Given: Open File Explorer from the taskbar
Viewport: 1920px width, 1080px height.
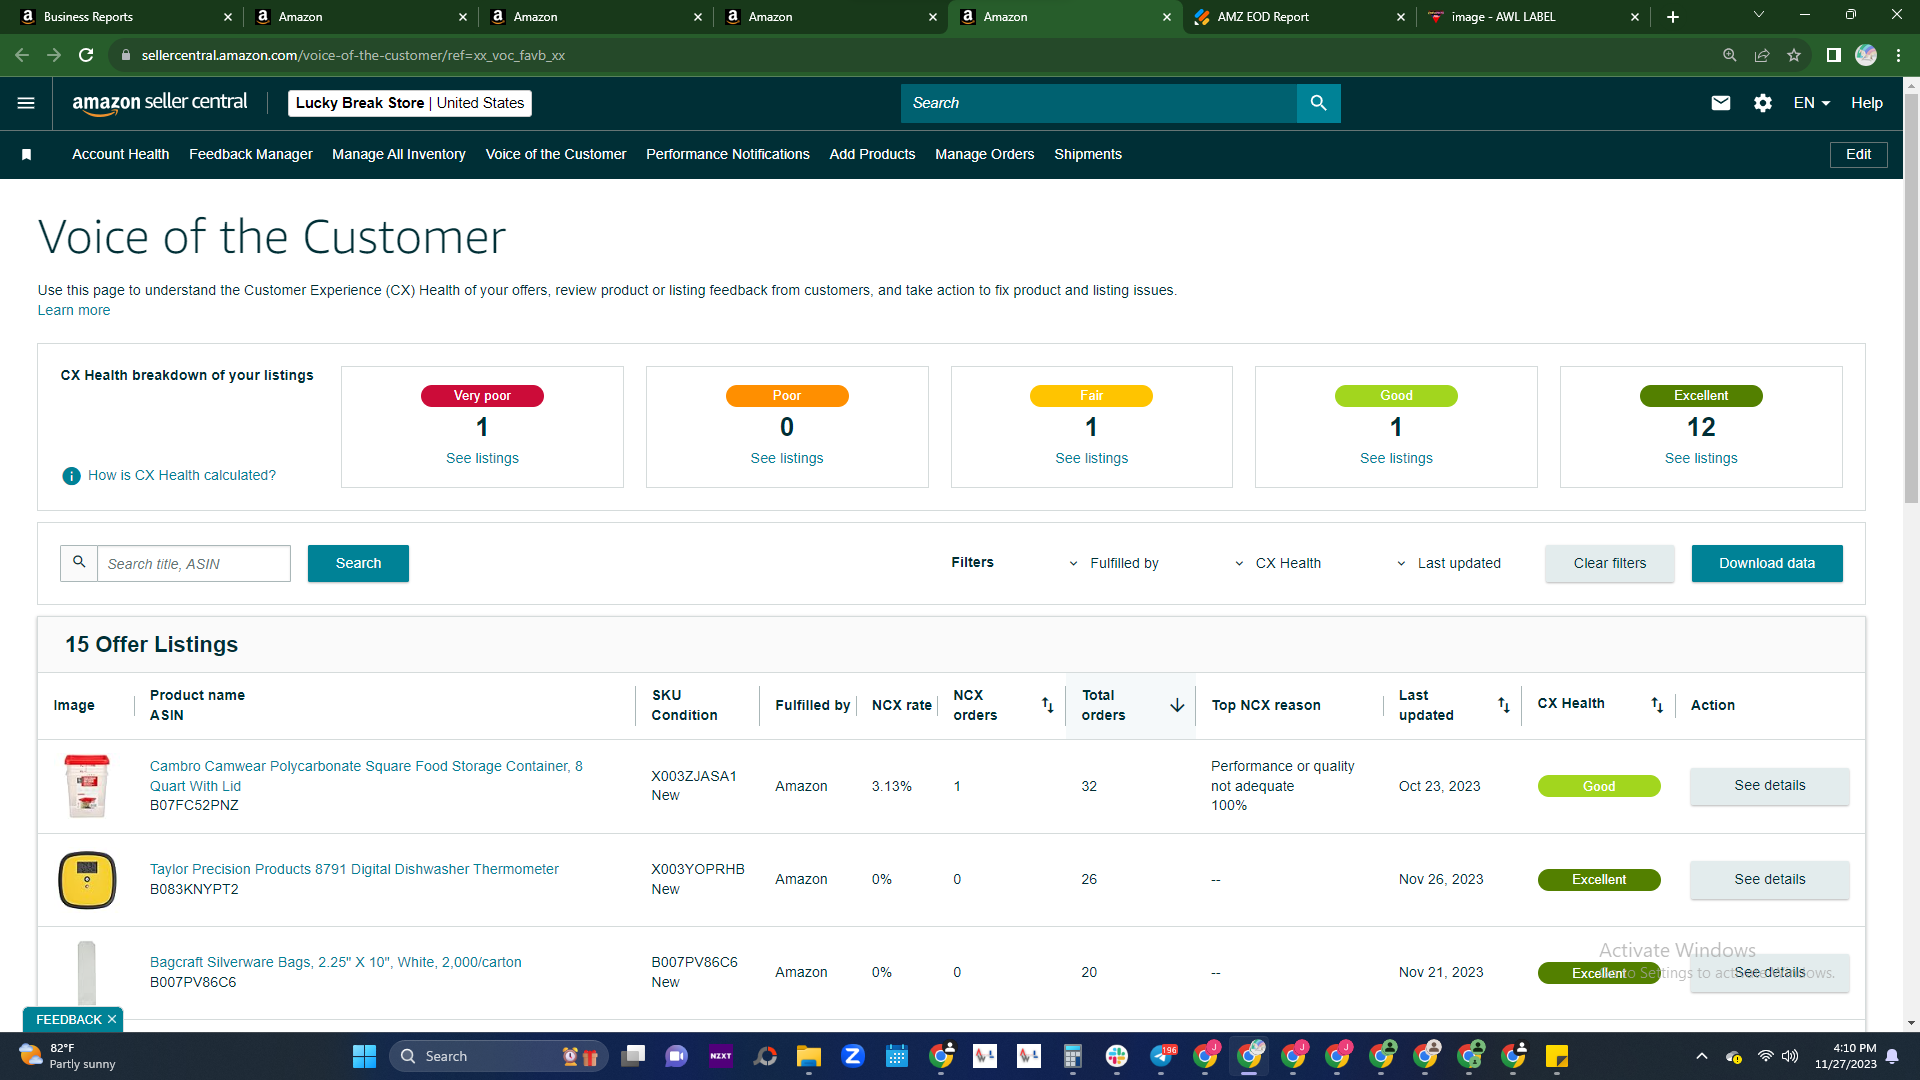Looking at the screenshot, I should pyautogui.click(x=808, y=1056).
